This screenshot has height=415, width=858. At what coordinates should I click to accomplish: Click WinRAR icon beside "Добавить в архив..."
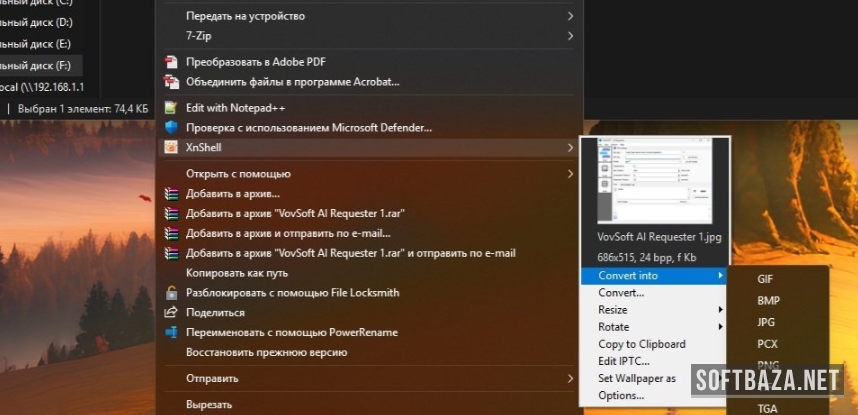(171, 193)
